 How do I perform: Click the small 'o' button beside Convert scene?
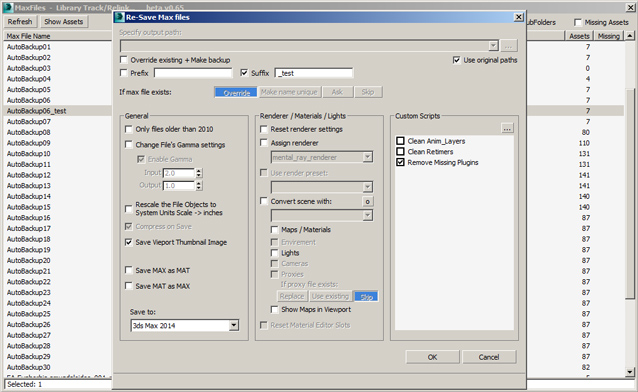pos(368,201)
